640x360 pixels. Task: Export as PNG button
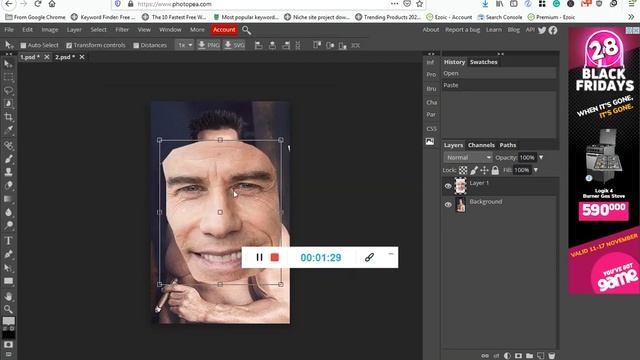[209, 45]
